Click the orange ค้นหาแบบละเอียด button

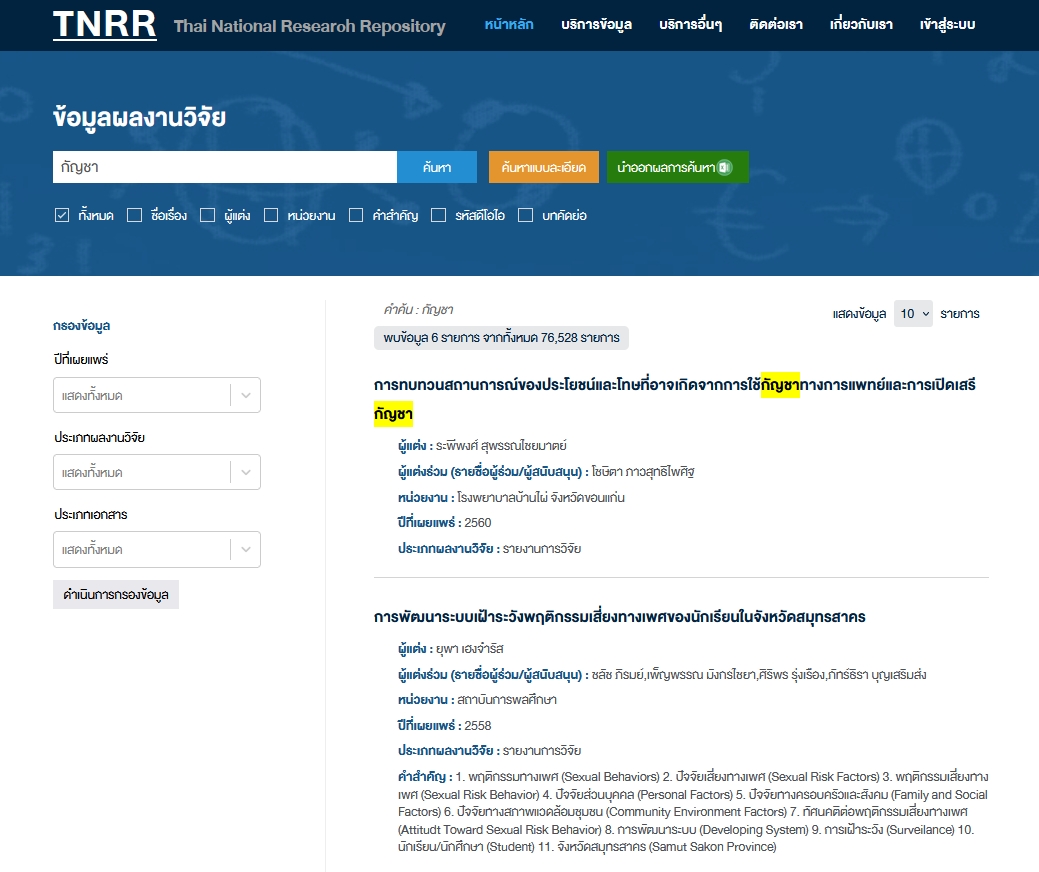(544, 167)
